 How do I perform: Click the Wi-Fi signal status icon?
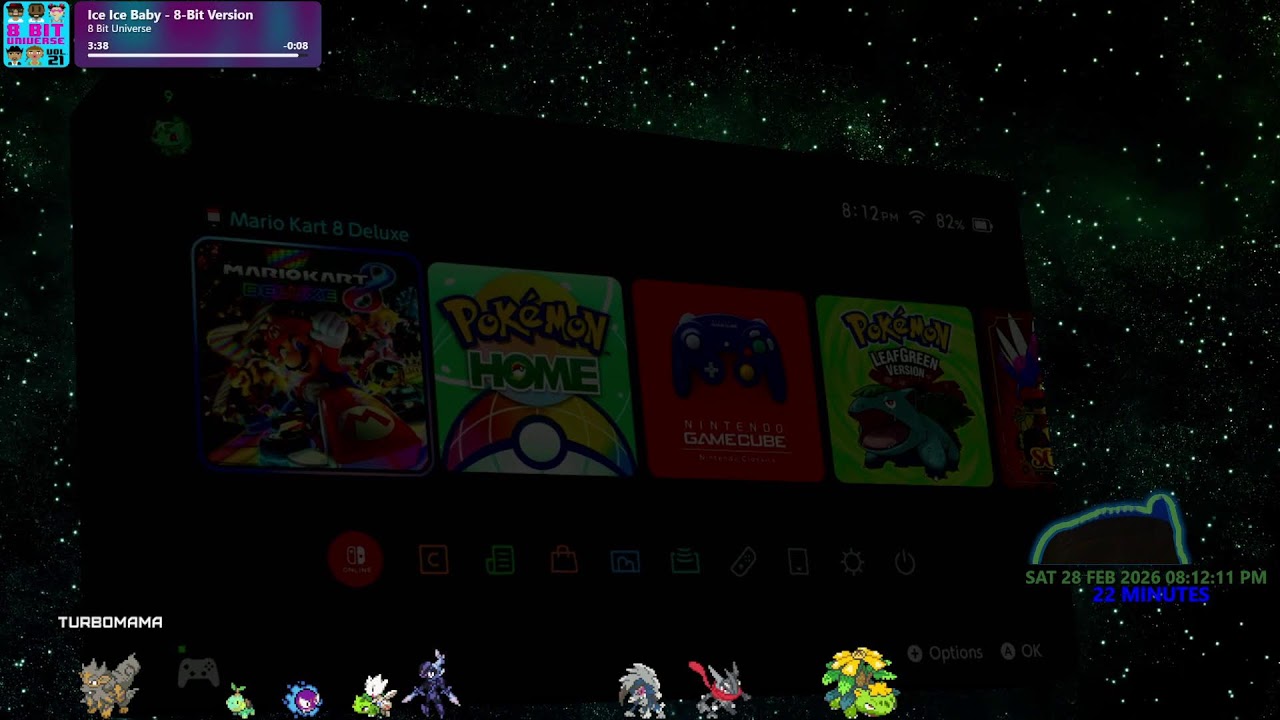pos(917,218)
